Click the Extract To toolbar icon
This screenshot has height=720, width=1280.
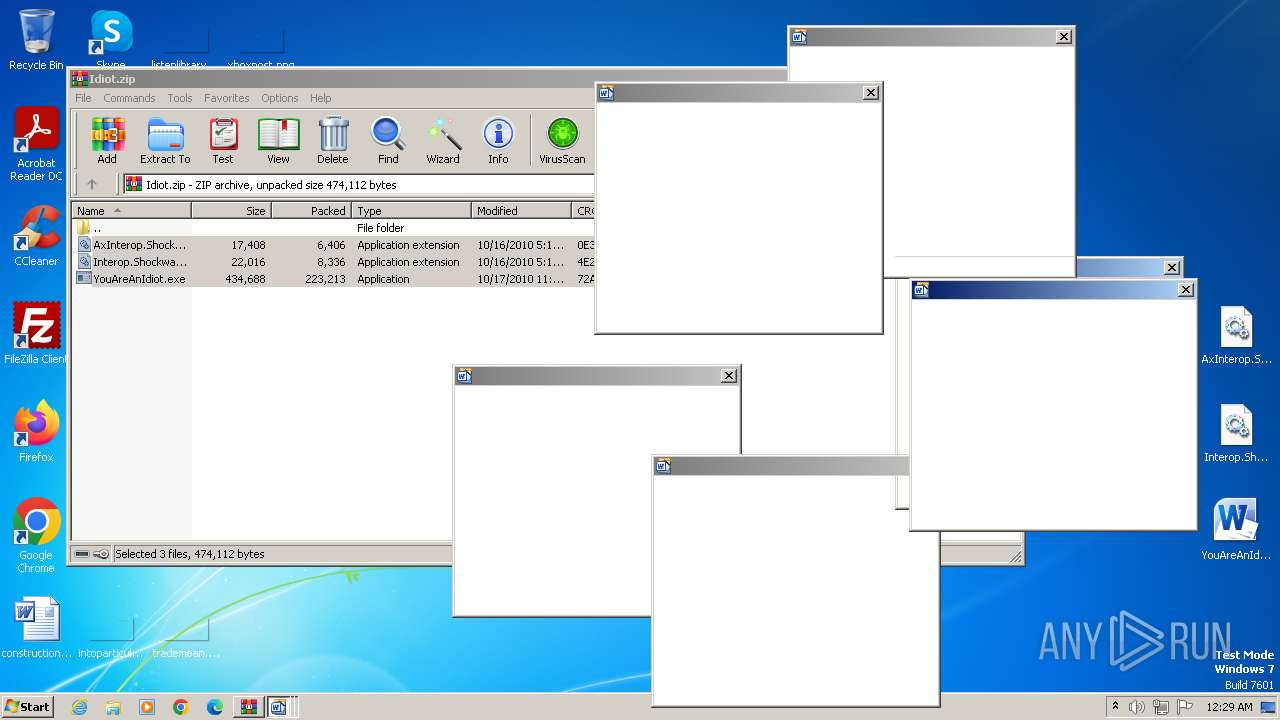(x=165, y=140)
